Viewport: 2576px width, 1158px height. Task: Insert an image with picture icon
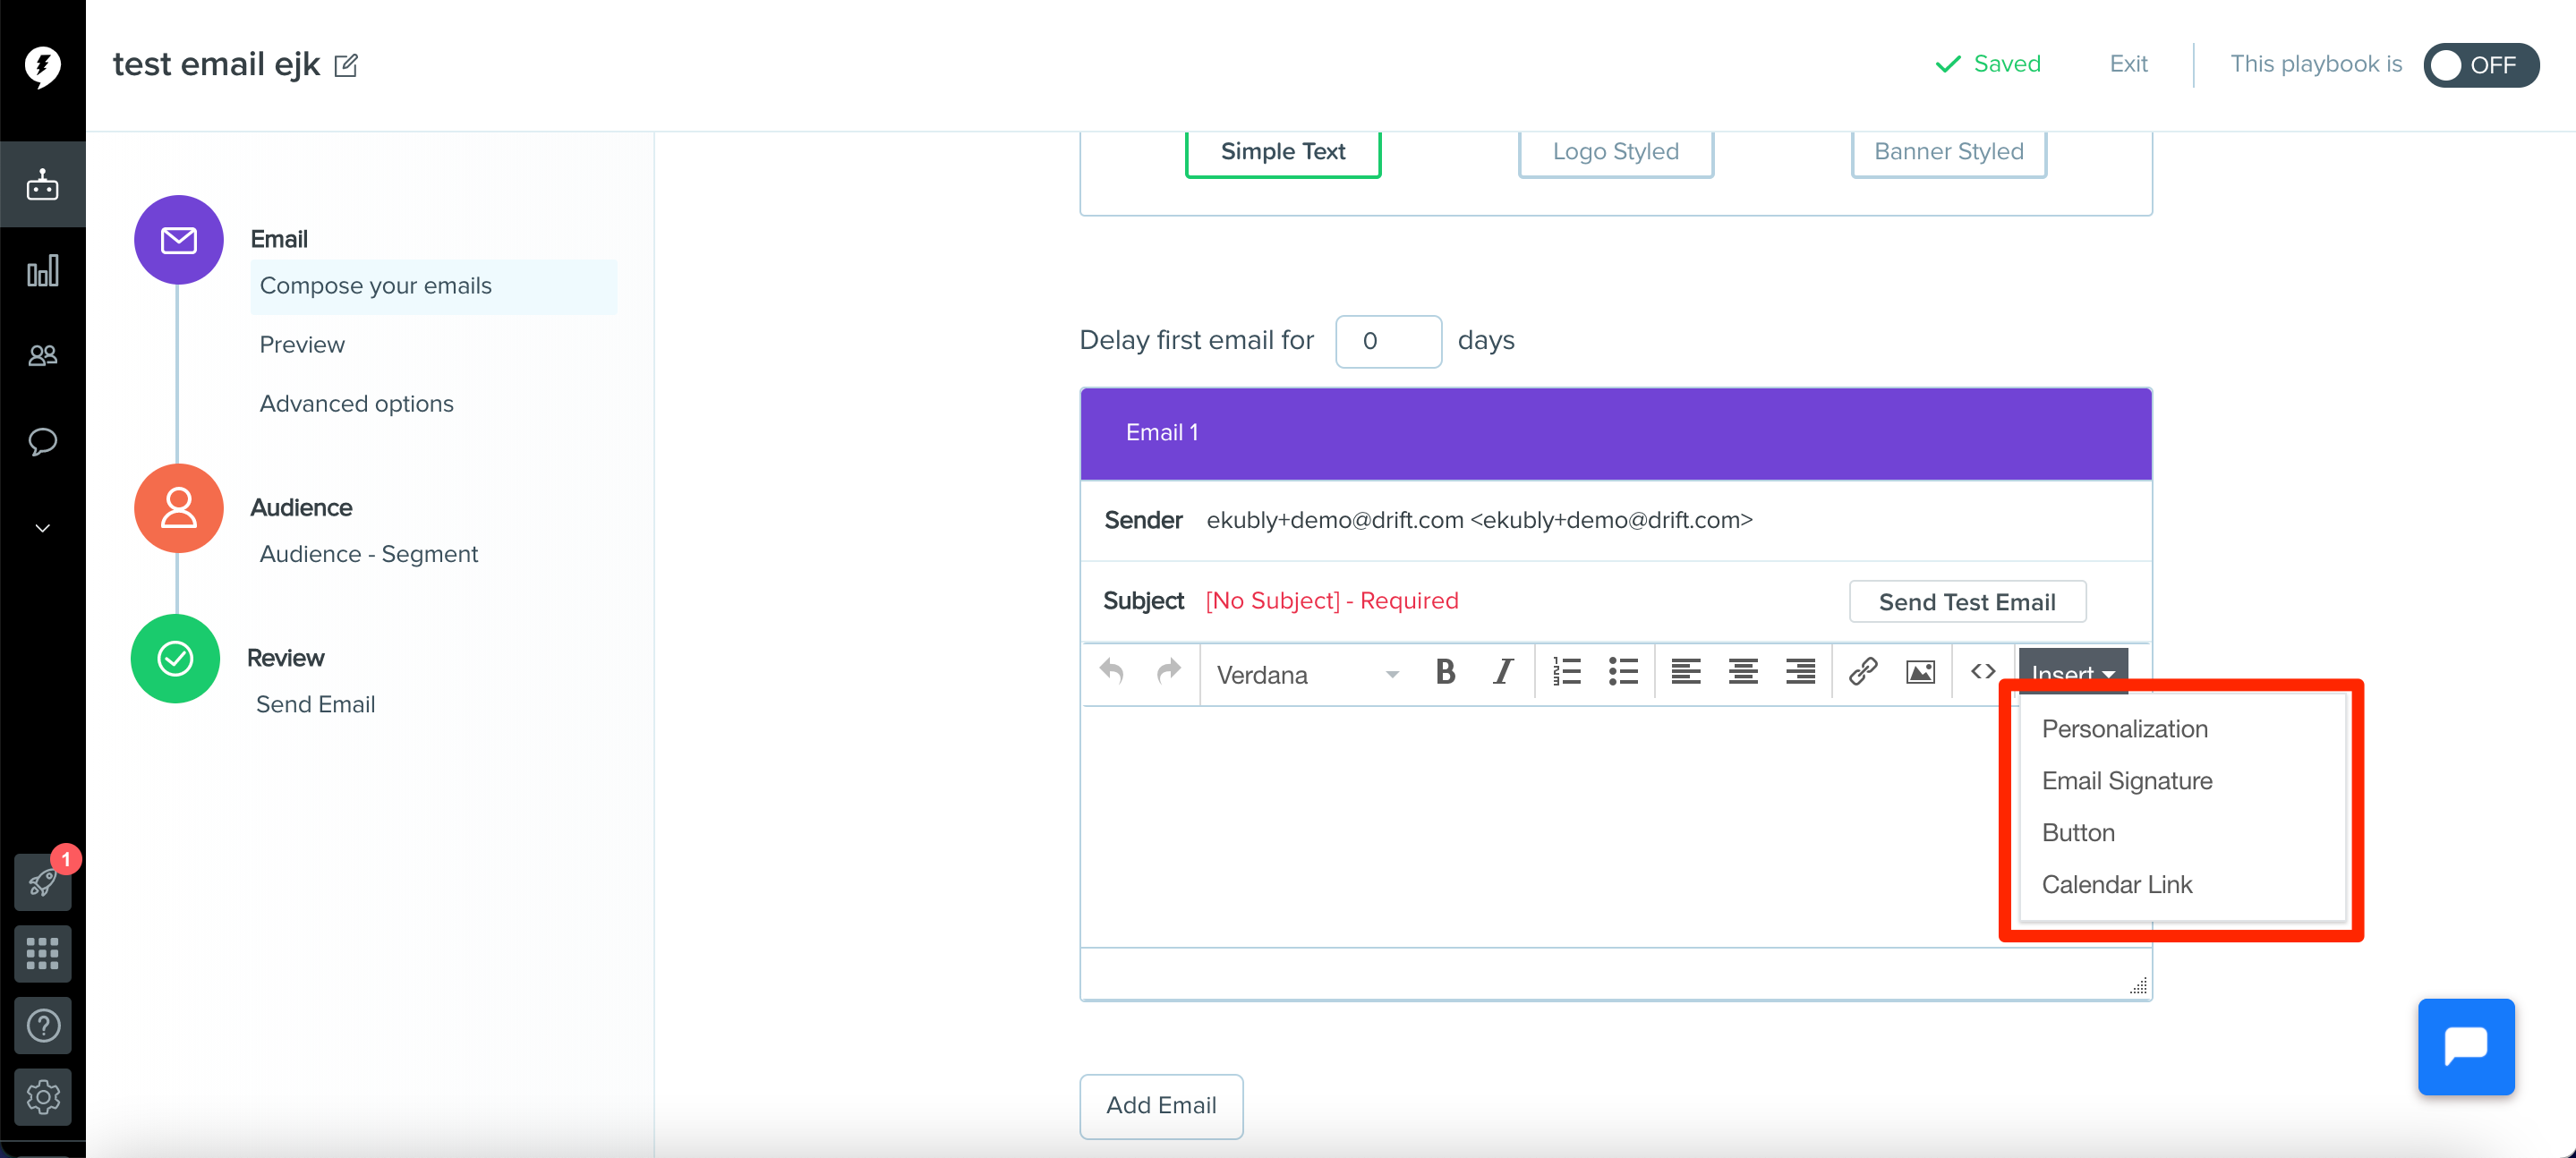1920,672
